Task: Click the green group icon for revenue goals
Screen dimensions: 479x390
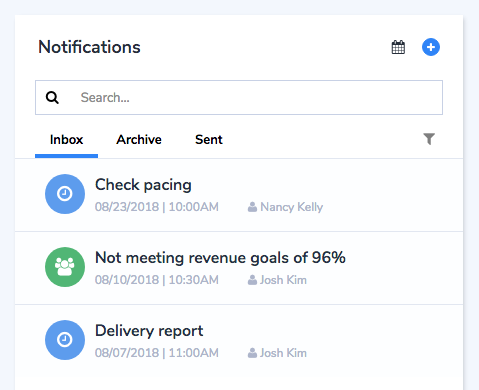Action: [x=65, y=267]
